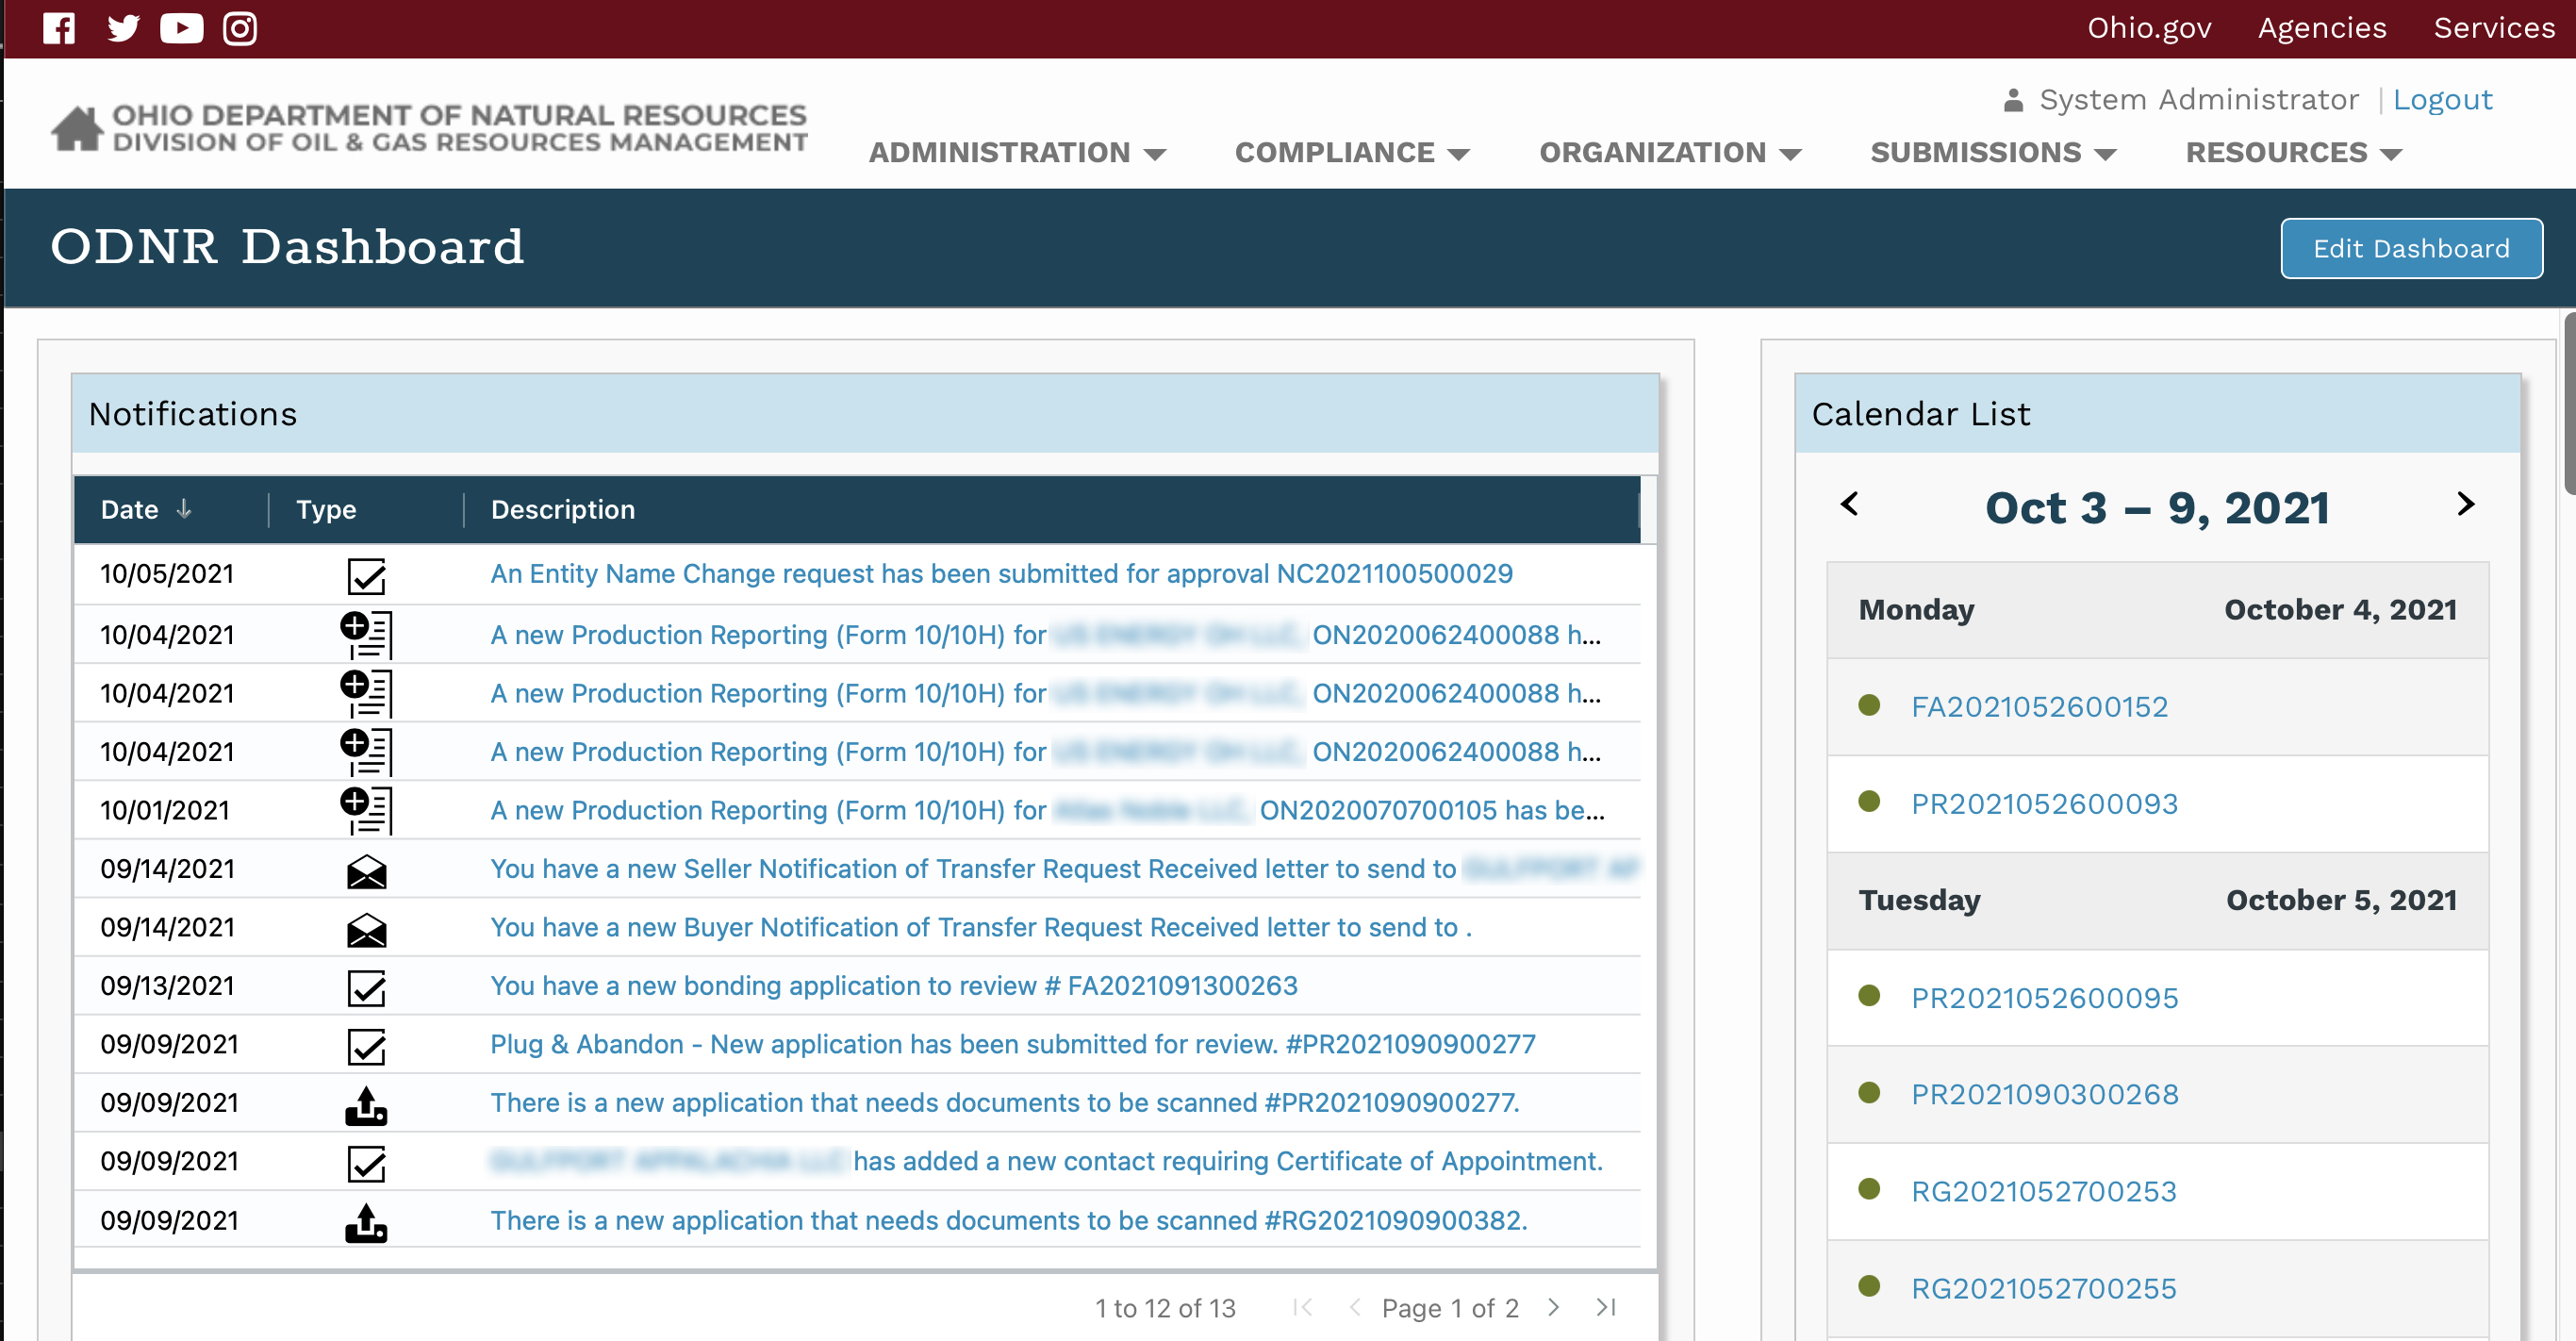Go to previous notifications page
2576x1341 pixels.
(1355, 1307)
